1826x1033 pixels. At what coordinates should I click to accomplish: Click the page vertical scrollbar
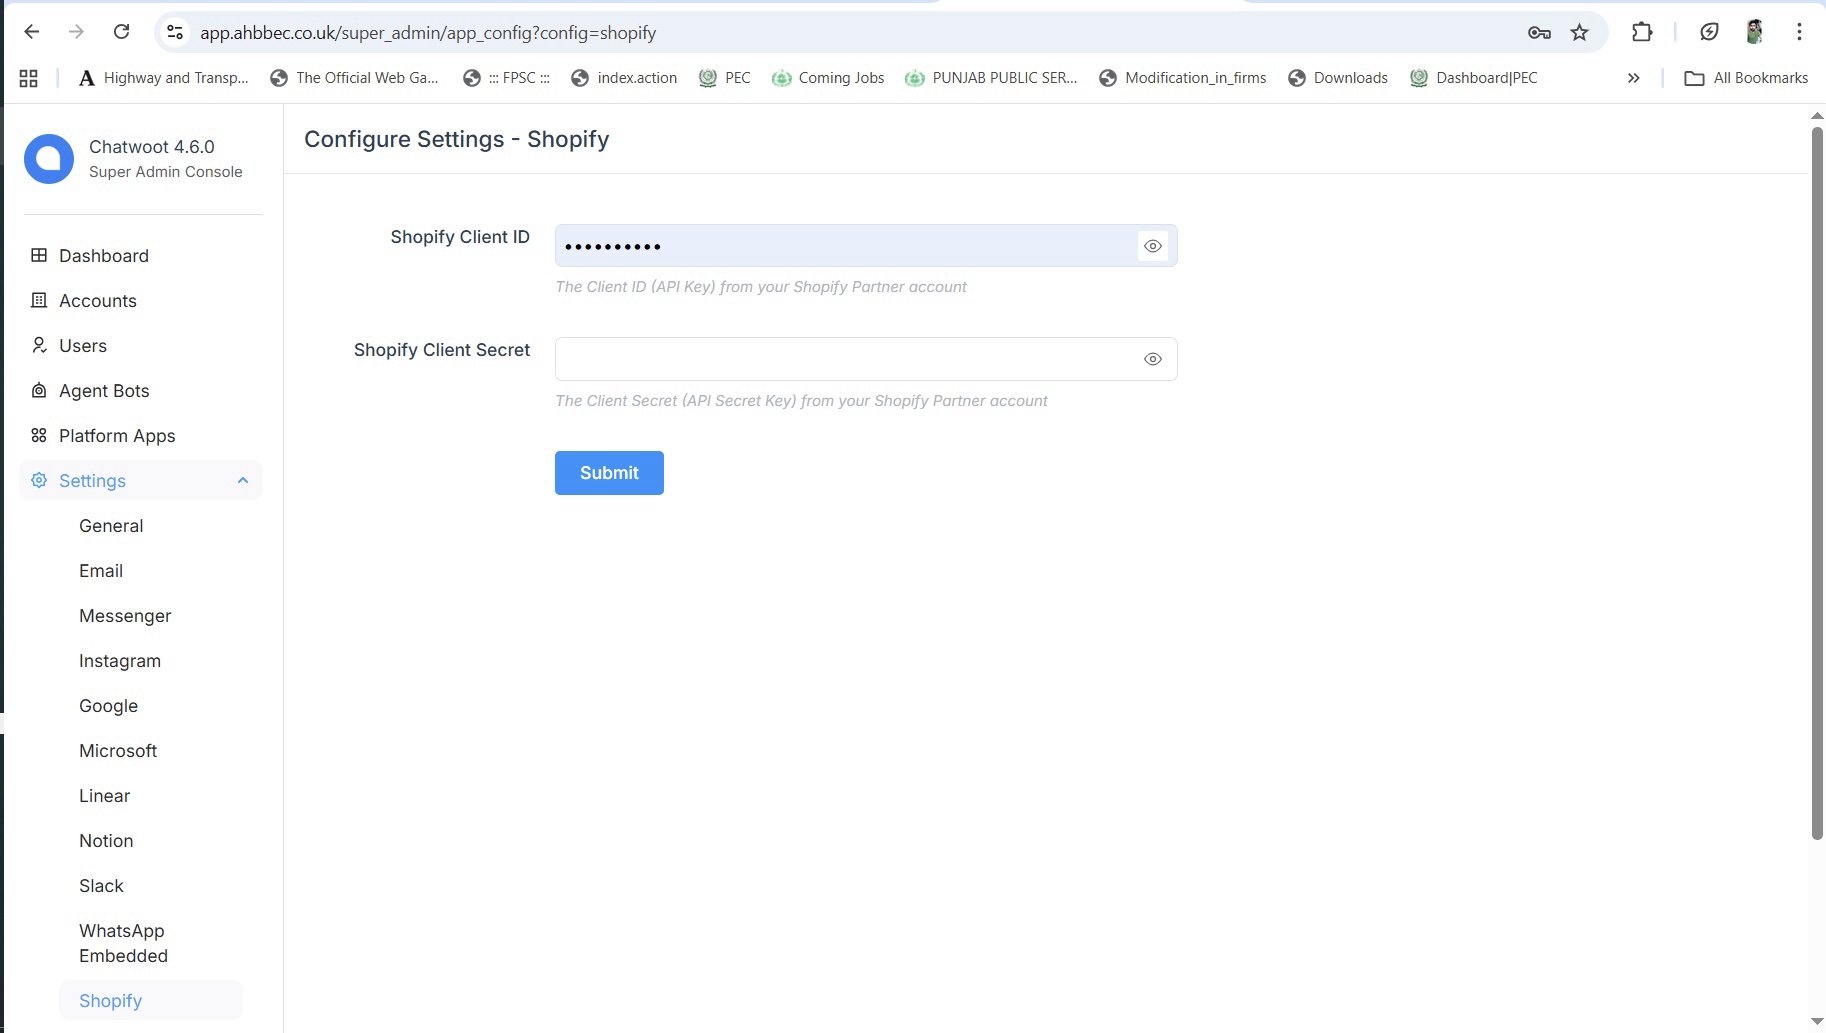pyautogui.click(x=1817, y=480)
